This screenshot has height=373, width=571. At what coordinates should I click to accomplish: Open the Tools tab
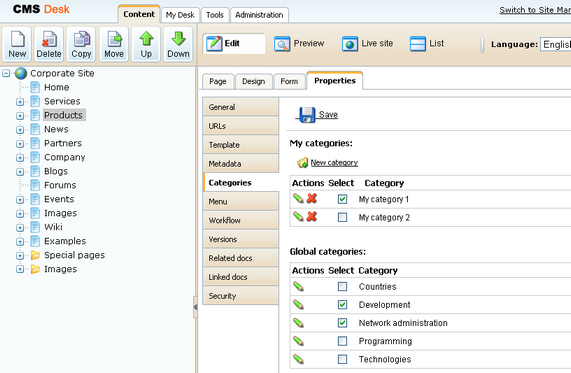215,15
